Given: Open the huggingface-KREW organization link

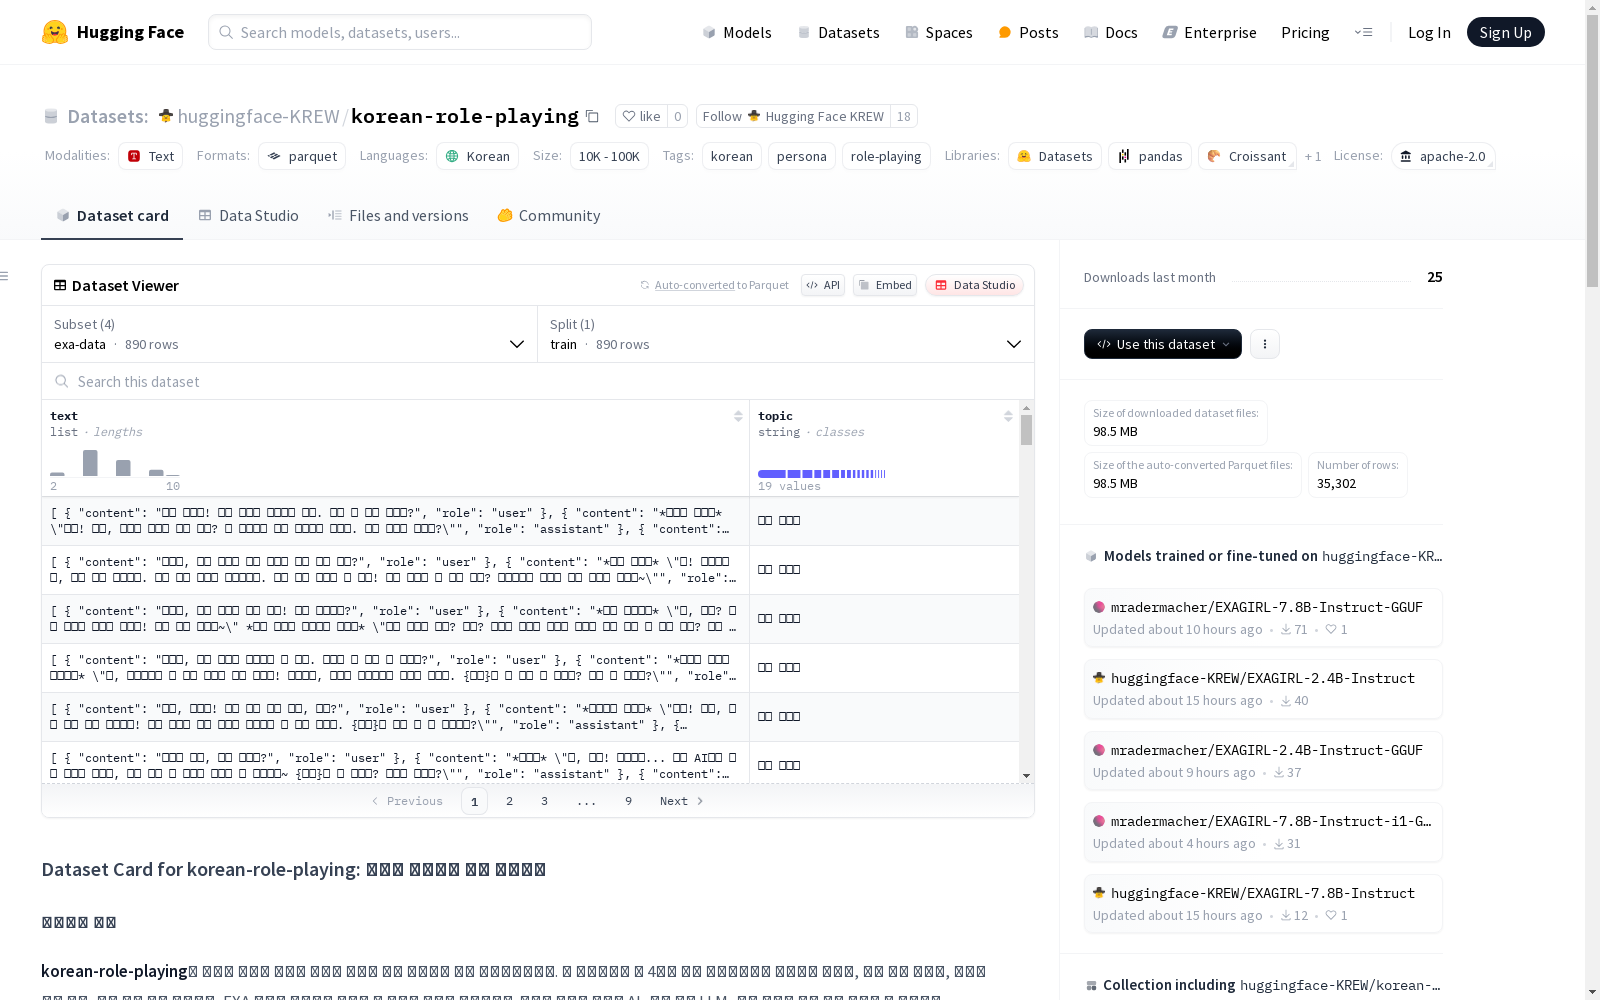Looking at the screenshot, I should (258, 116).
